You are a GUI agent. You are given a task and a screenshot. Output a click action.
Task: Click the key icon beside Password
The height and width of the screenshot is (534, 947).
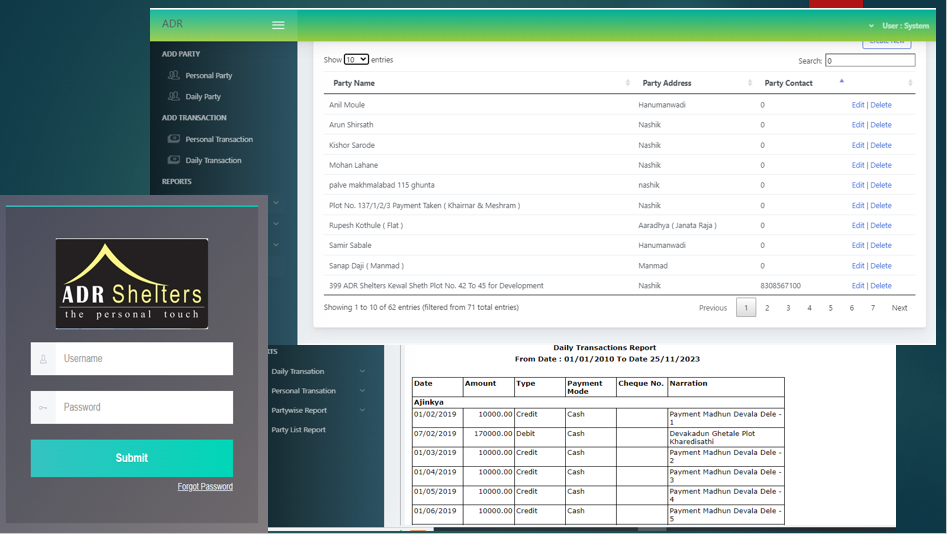pos(43,407)
